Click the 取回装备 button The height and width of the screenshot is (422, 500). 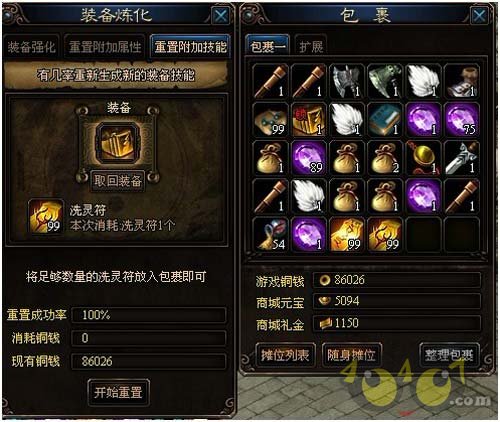(x=118, y=181)
